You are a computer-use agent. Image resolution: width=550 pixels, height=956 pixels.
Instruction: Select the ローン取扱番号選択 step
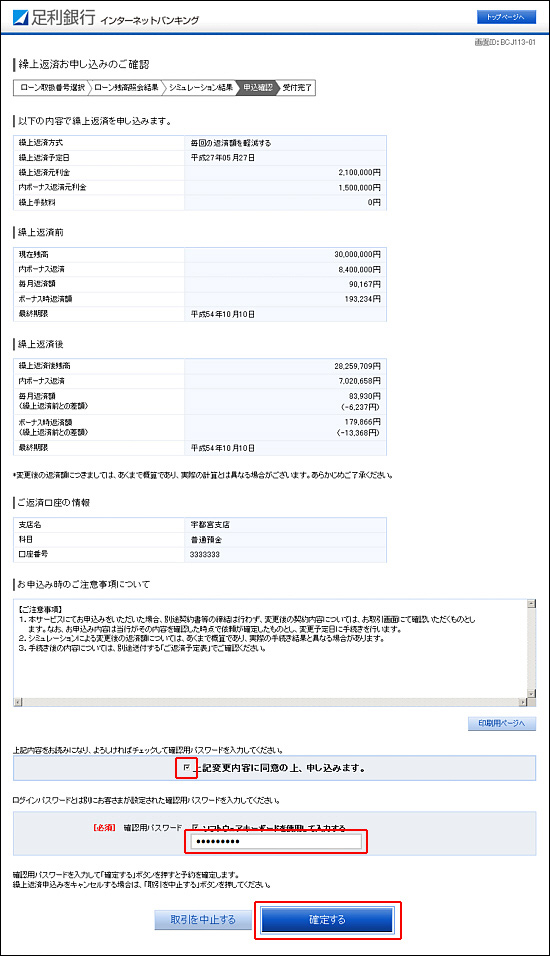52,88
